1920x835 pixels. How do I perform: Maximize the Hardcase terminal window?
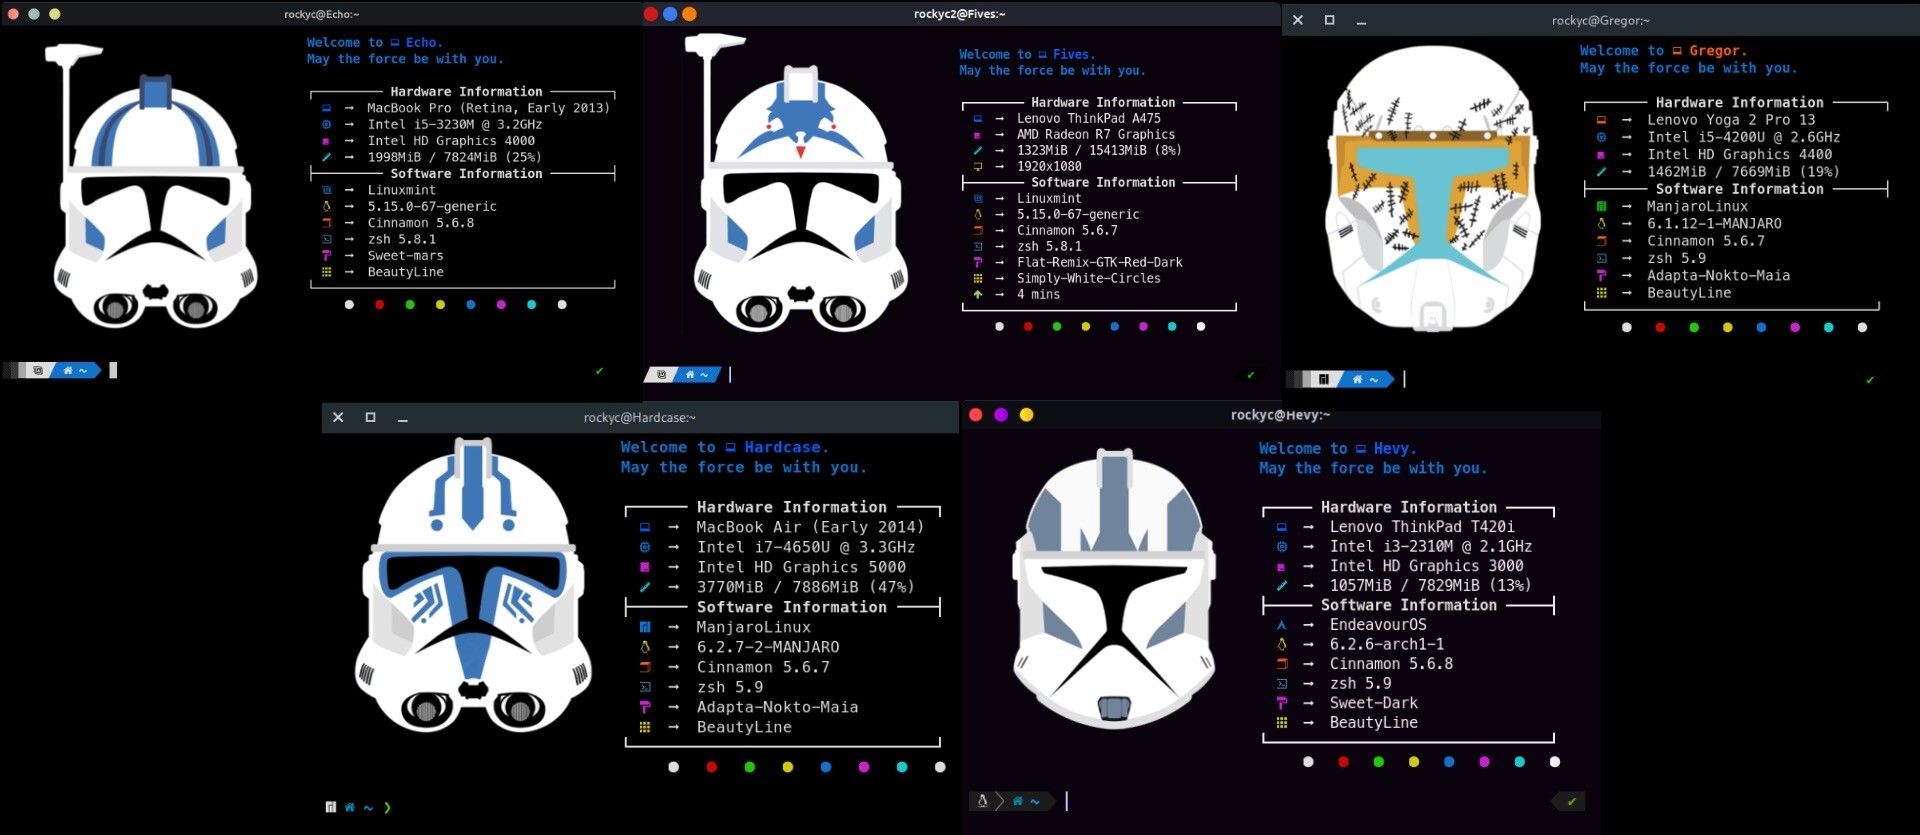pos(370,417)
